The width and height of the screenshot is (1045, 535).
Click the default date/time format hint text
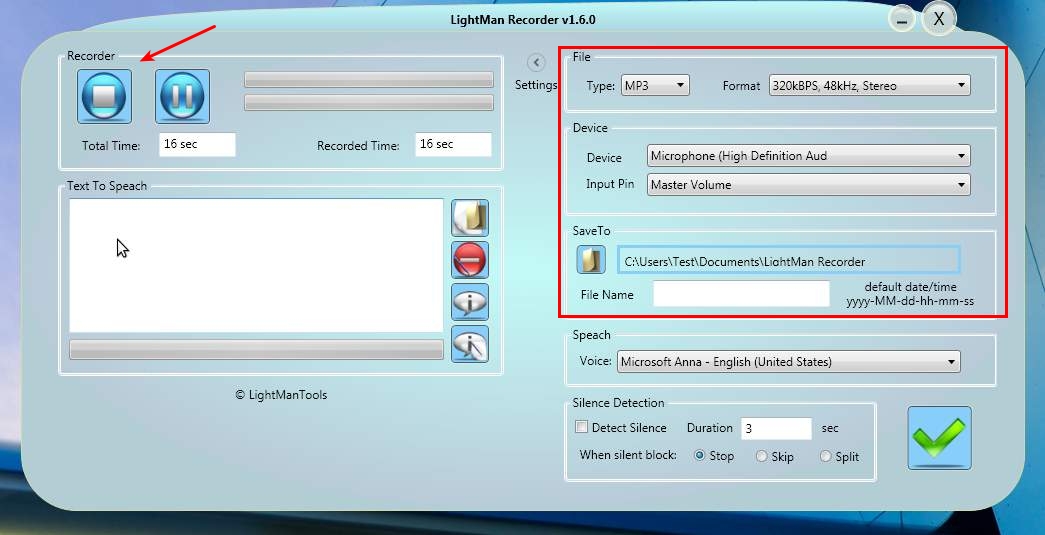[x=910, y=294]
